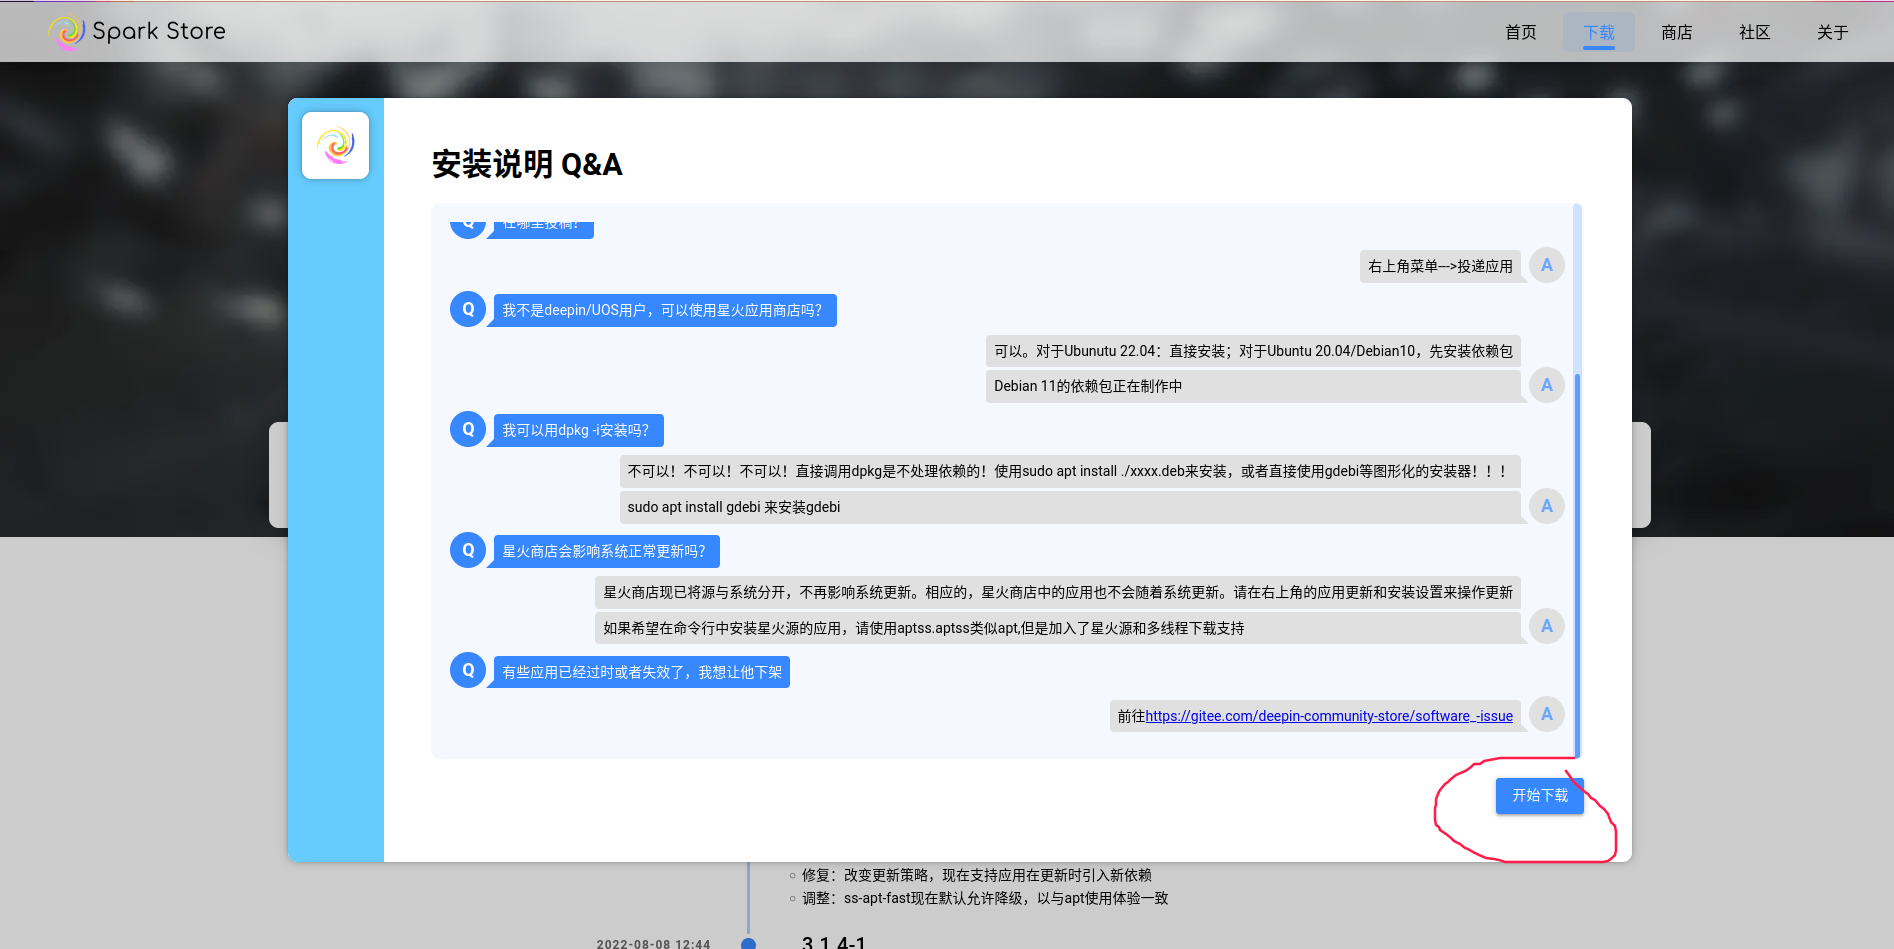Click the Spark Store logo in the top navigation
Screen dimensions: 1894x949
(137, 31)
